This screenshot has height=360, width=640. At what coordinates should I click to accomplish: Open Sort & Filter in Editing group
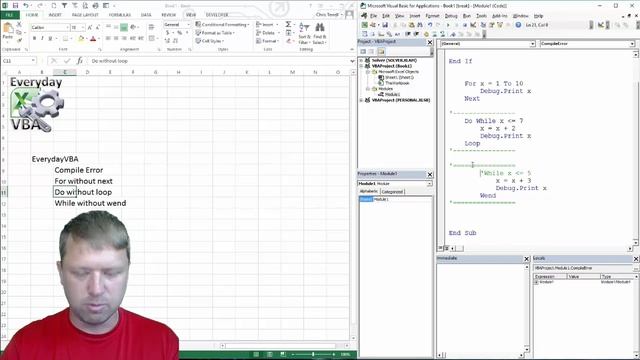304,33
